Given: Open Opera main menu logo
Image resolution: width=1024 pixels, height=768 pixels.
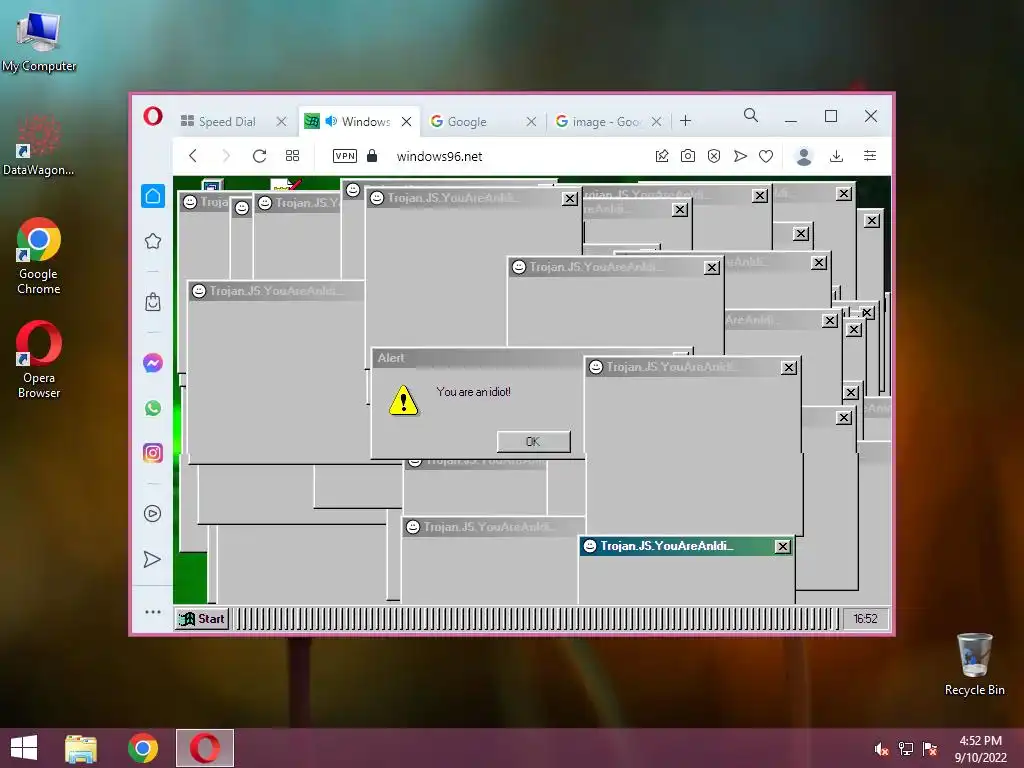Looking at the screenshot, I should [153, 117].
